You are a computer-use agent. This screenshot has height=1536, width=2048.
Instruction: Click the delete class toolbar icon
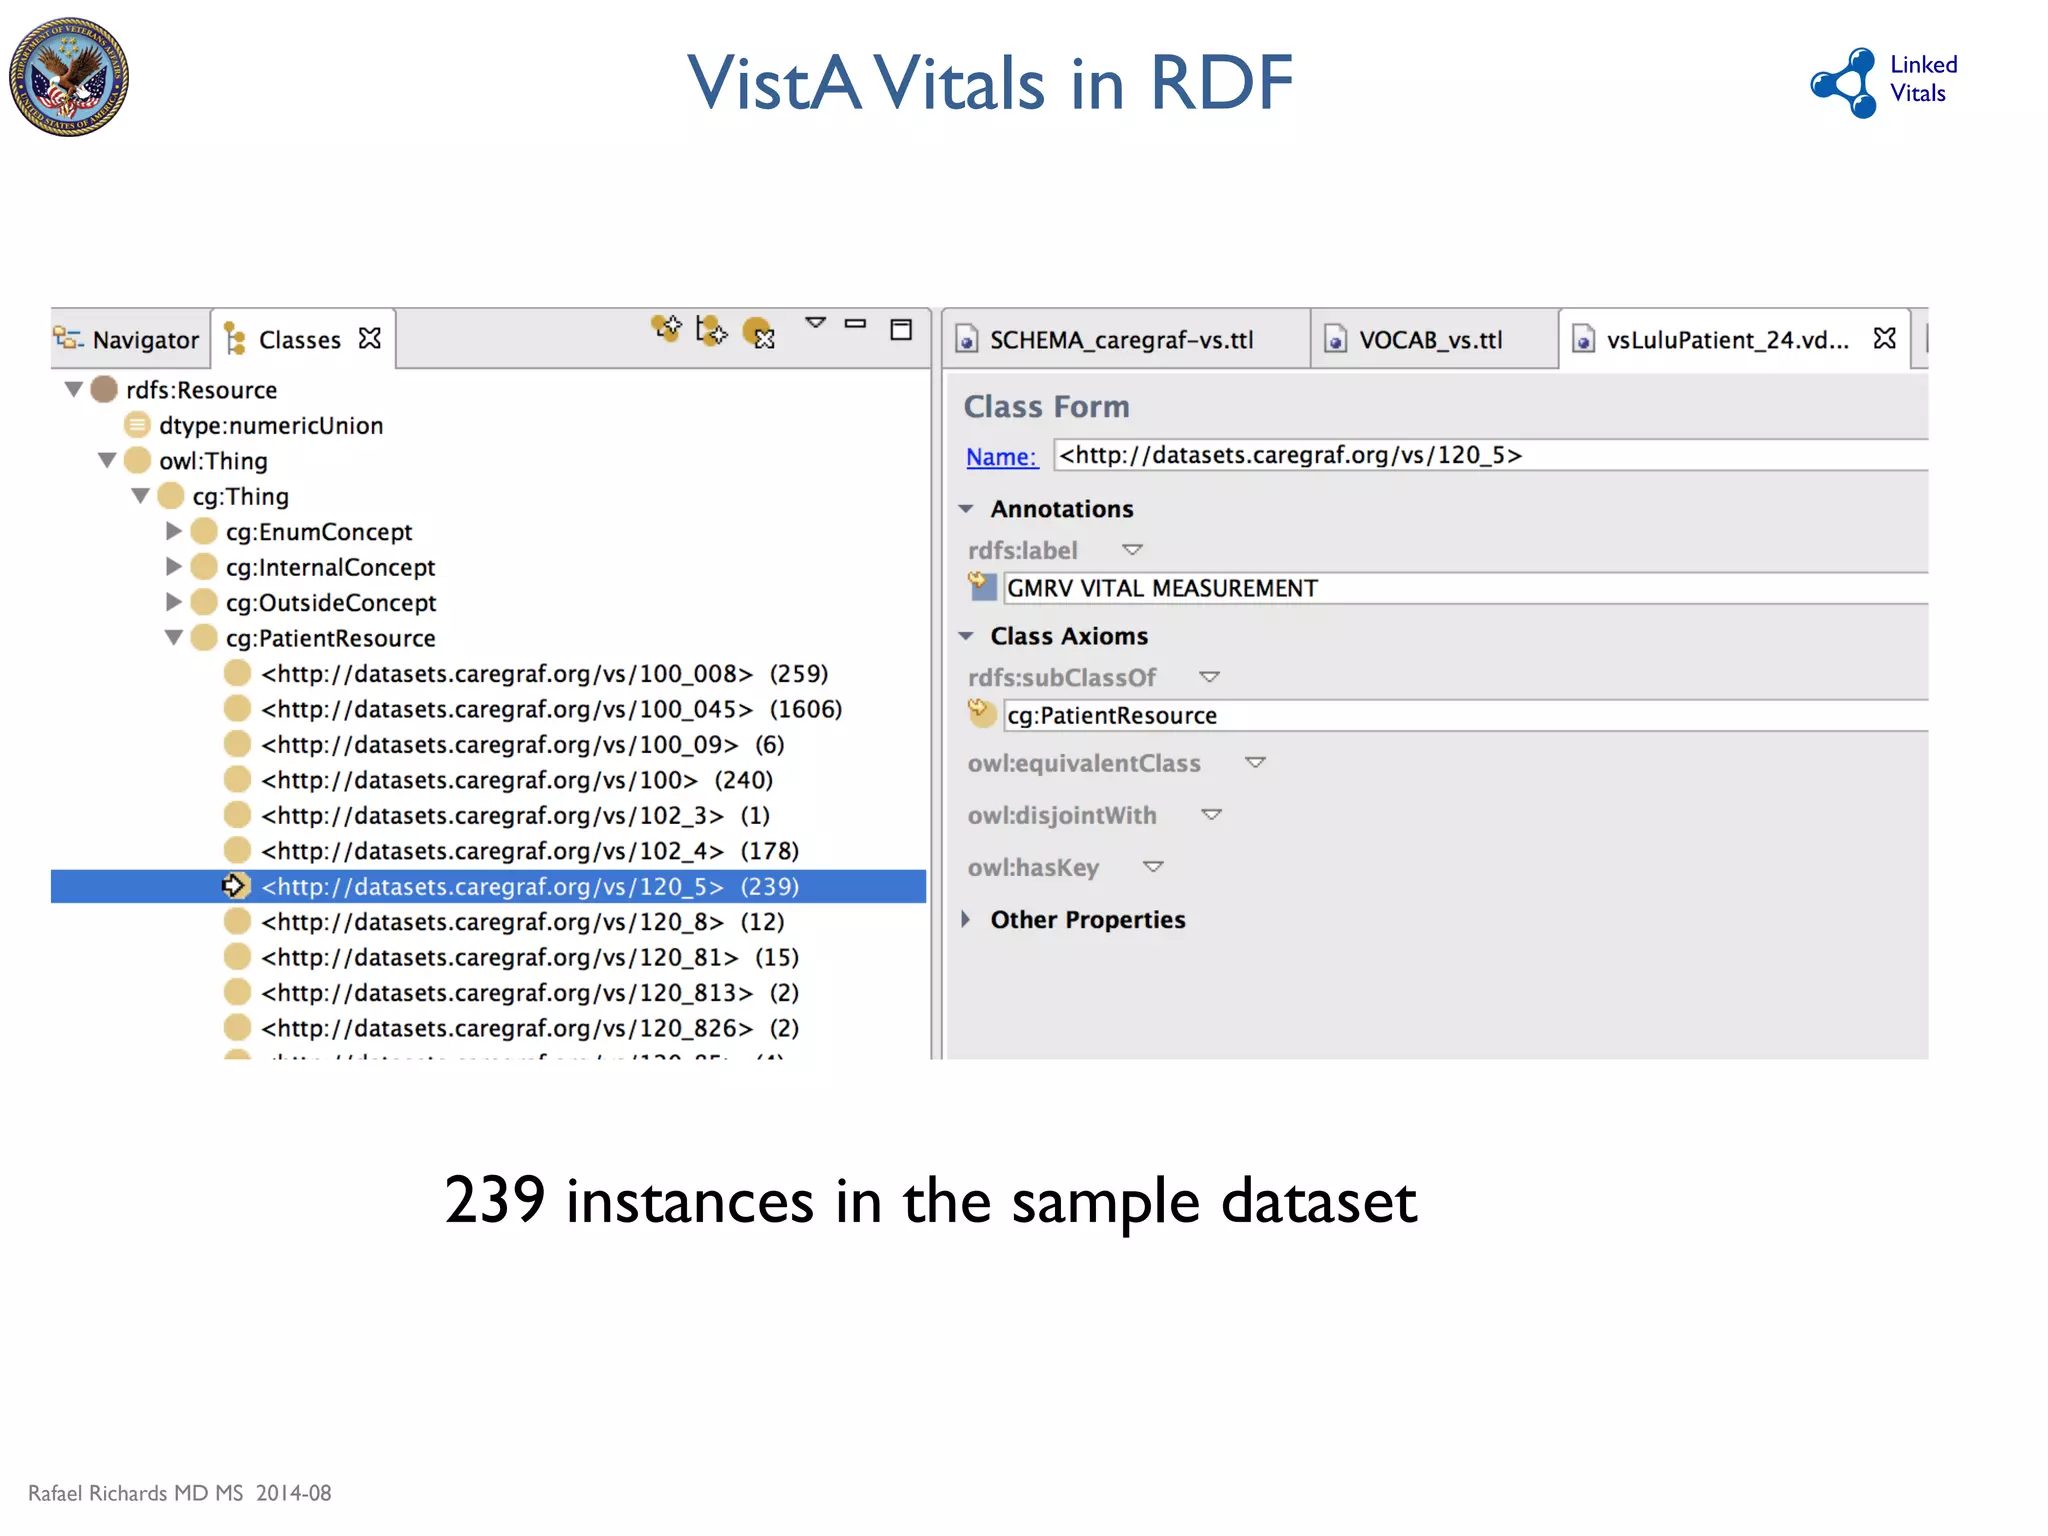pos(760,333)
